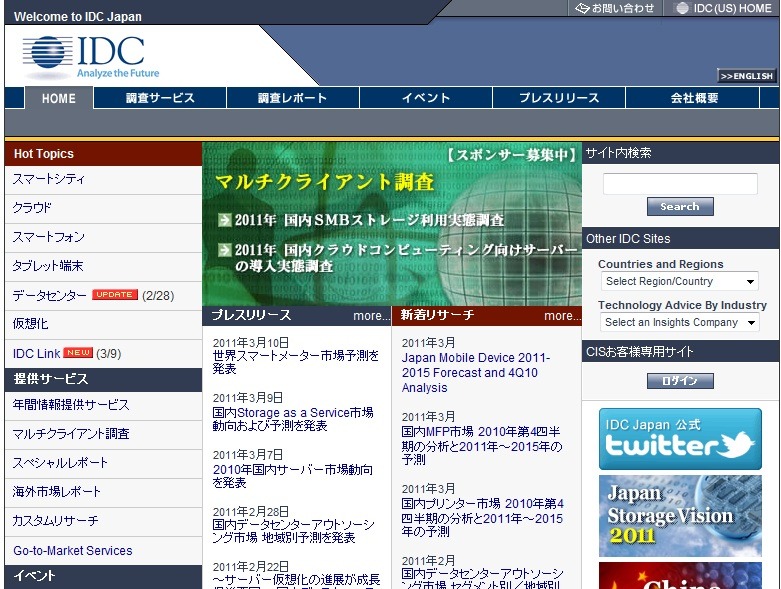Screen dimensions: 781x589
Task: Open マルチクライアント調査 service link
Action: click(71, 433)
